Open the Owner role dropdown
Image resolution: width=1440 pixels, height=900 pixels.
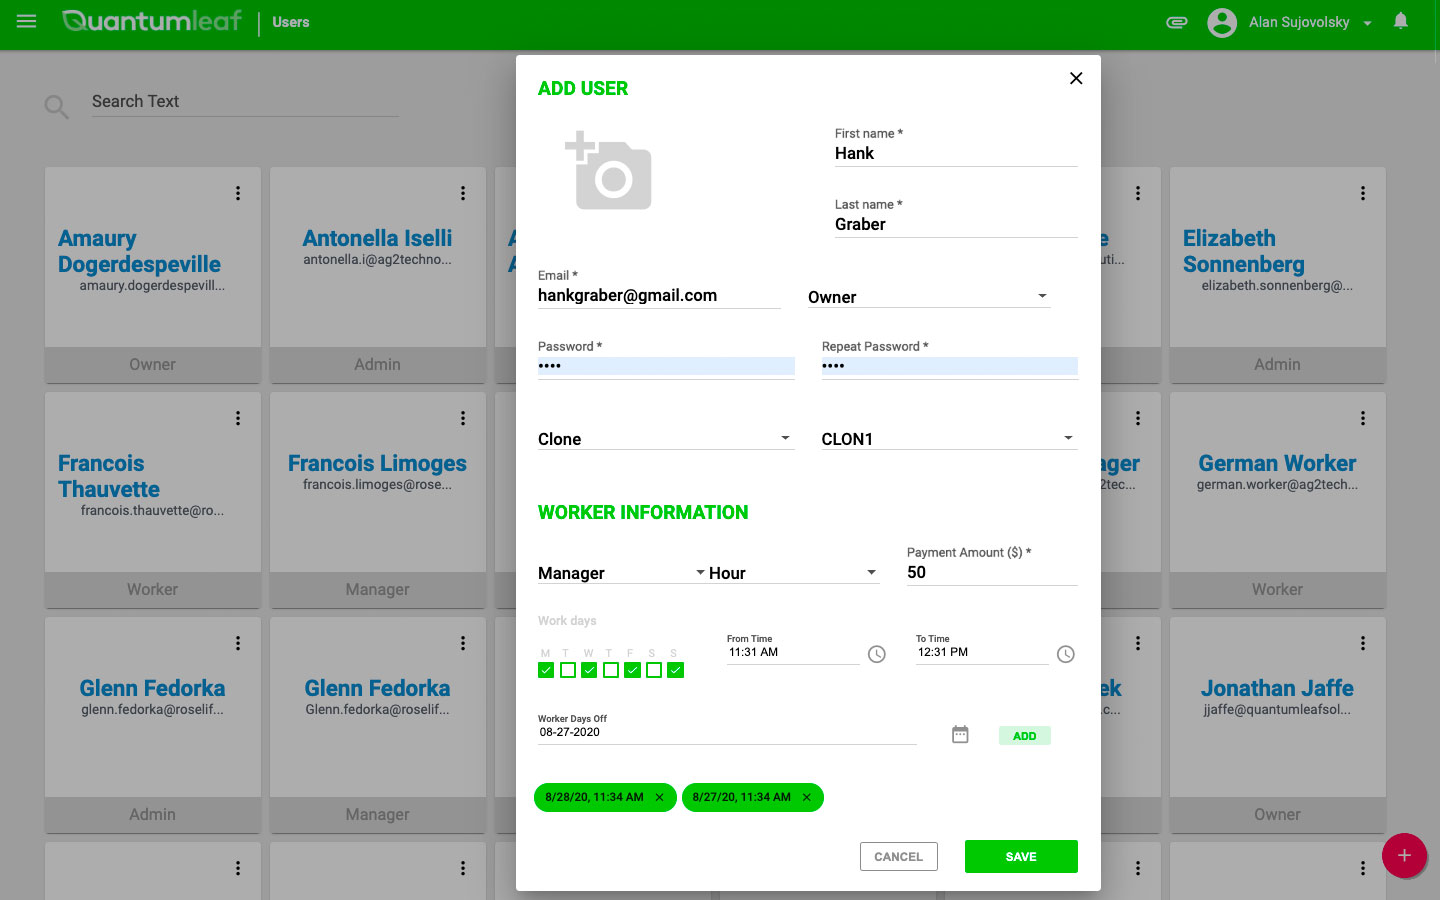point(929,297)
